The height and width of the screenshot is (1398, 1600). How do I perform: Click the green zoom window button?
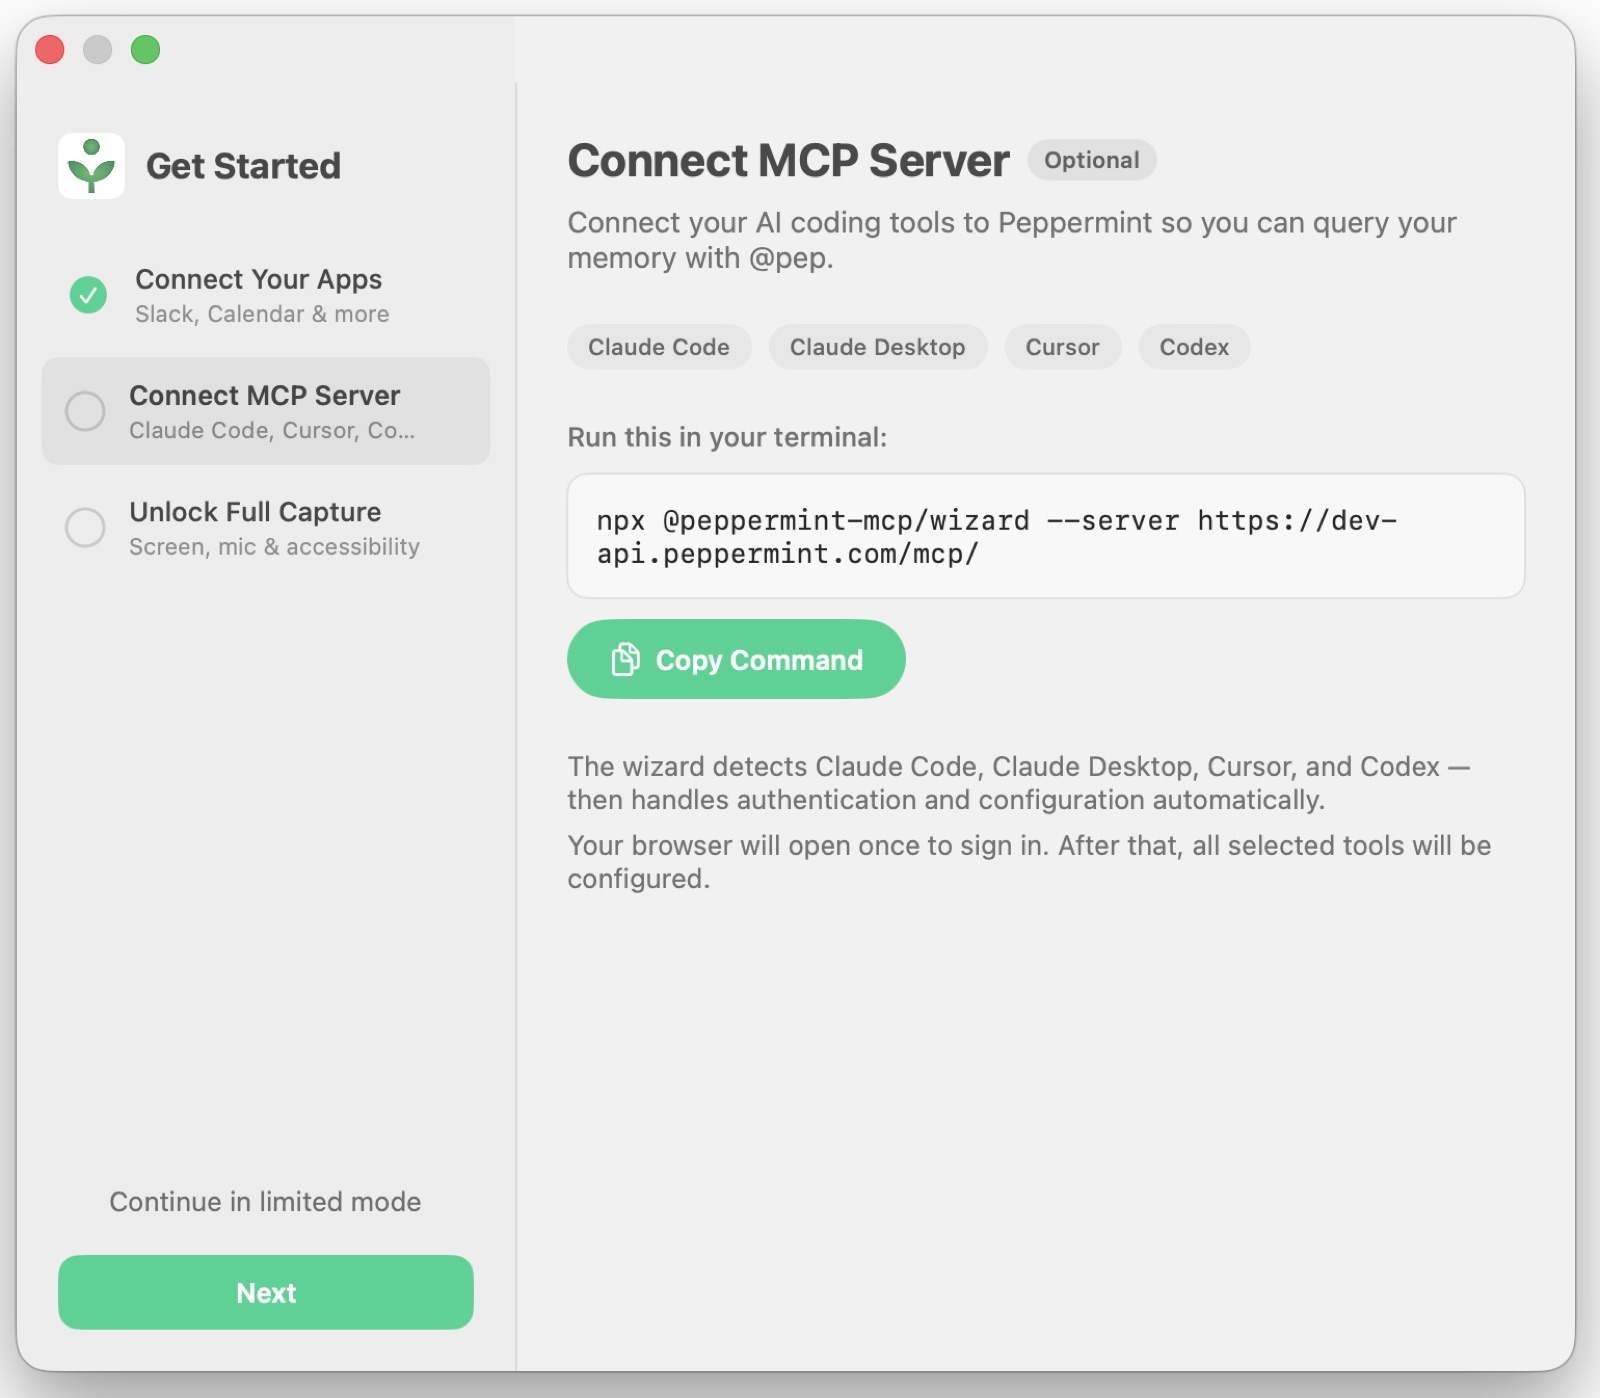pos(146,49)
